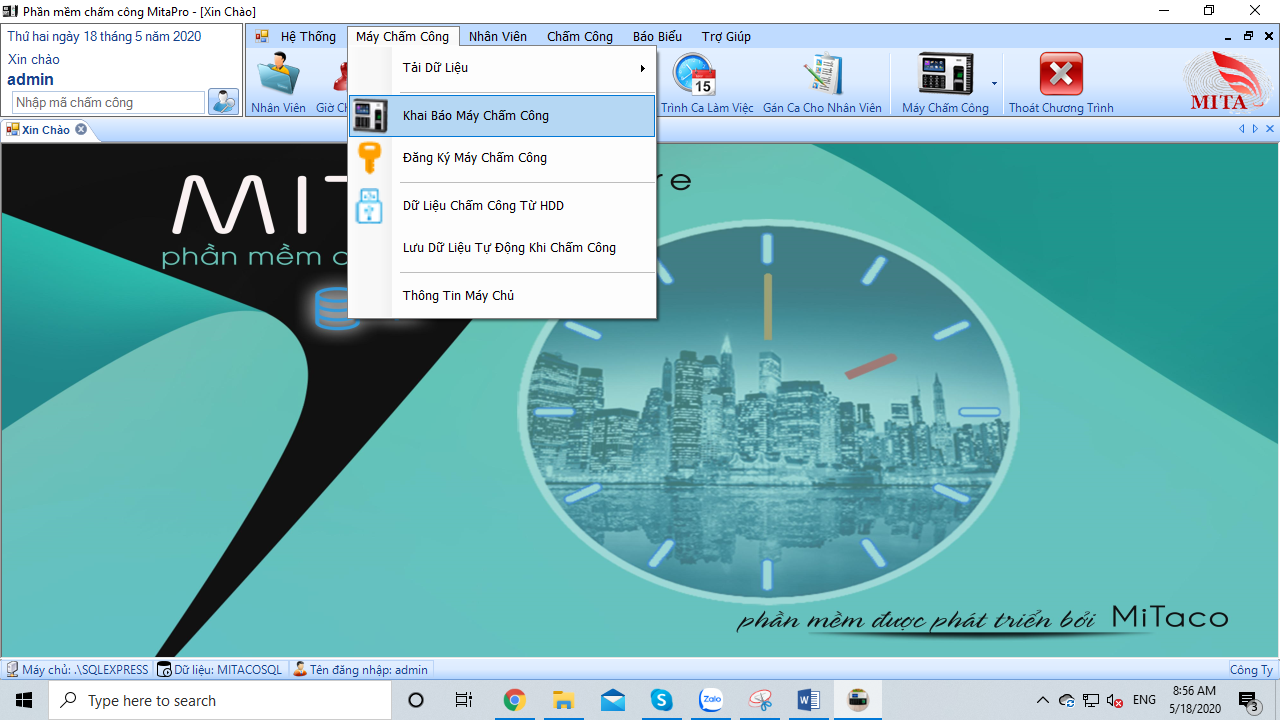
Task: Select the Xin Chào tab
Action: [x=46, y=130]
